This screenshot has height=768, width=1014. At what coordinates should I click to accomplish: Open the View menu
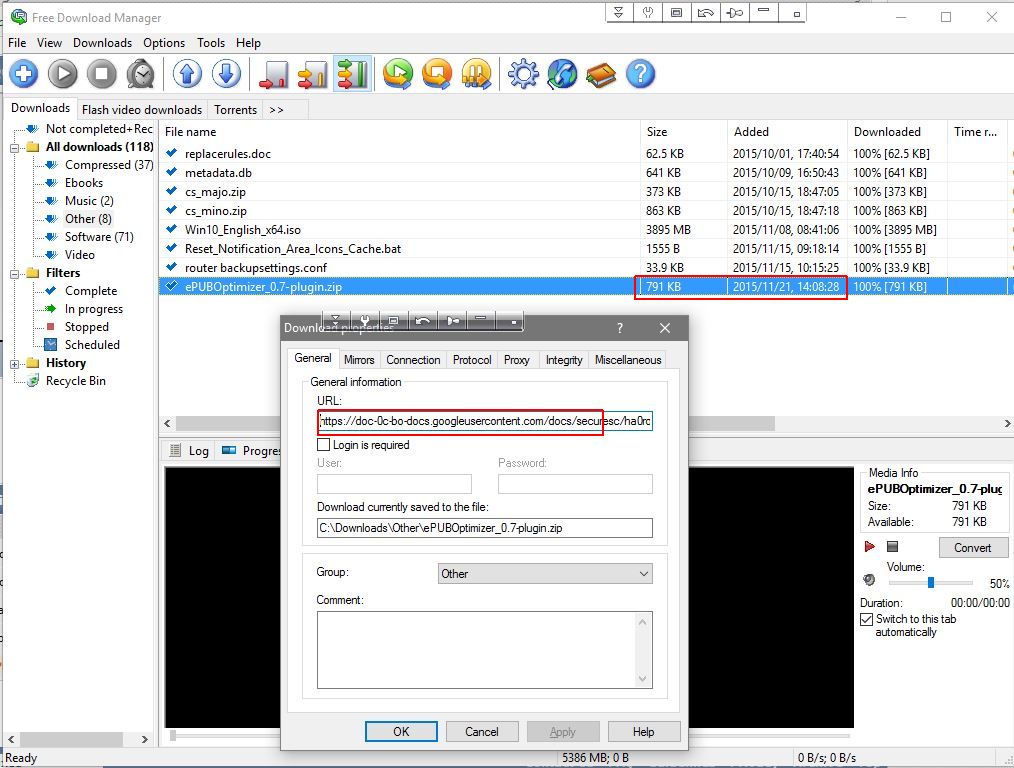[49, 43]
